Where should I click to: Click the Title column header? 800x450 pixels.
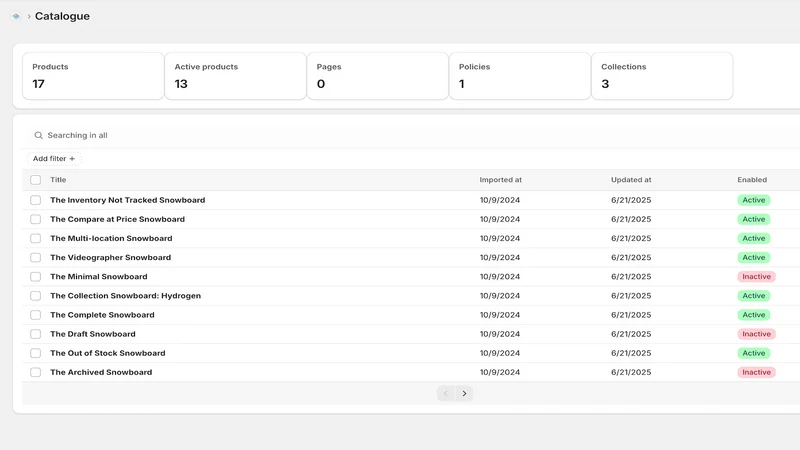click(58, 180)
